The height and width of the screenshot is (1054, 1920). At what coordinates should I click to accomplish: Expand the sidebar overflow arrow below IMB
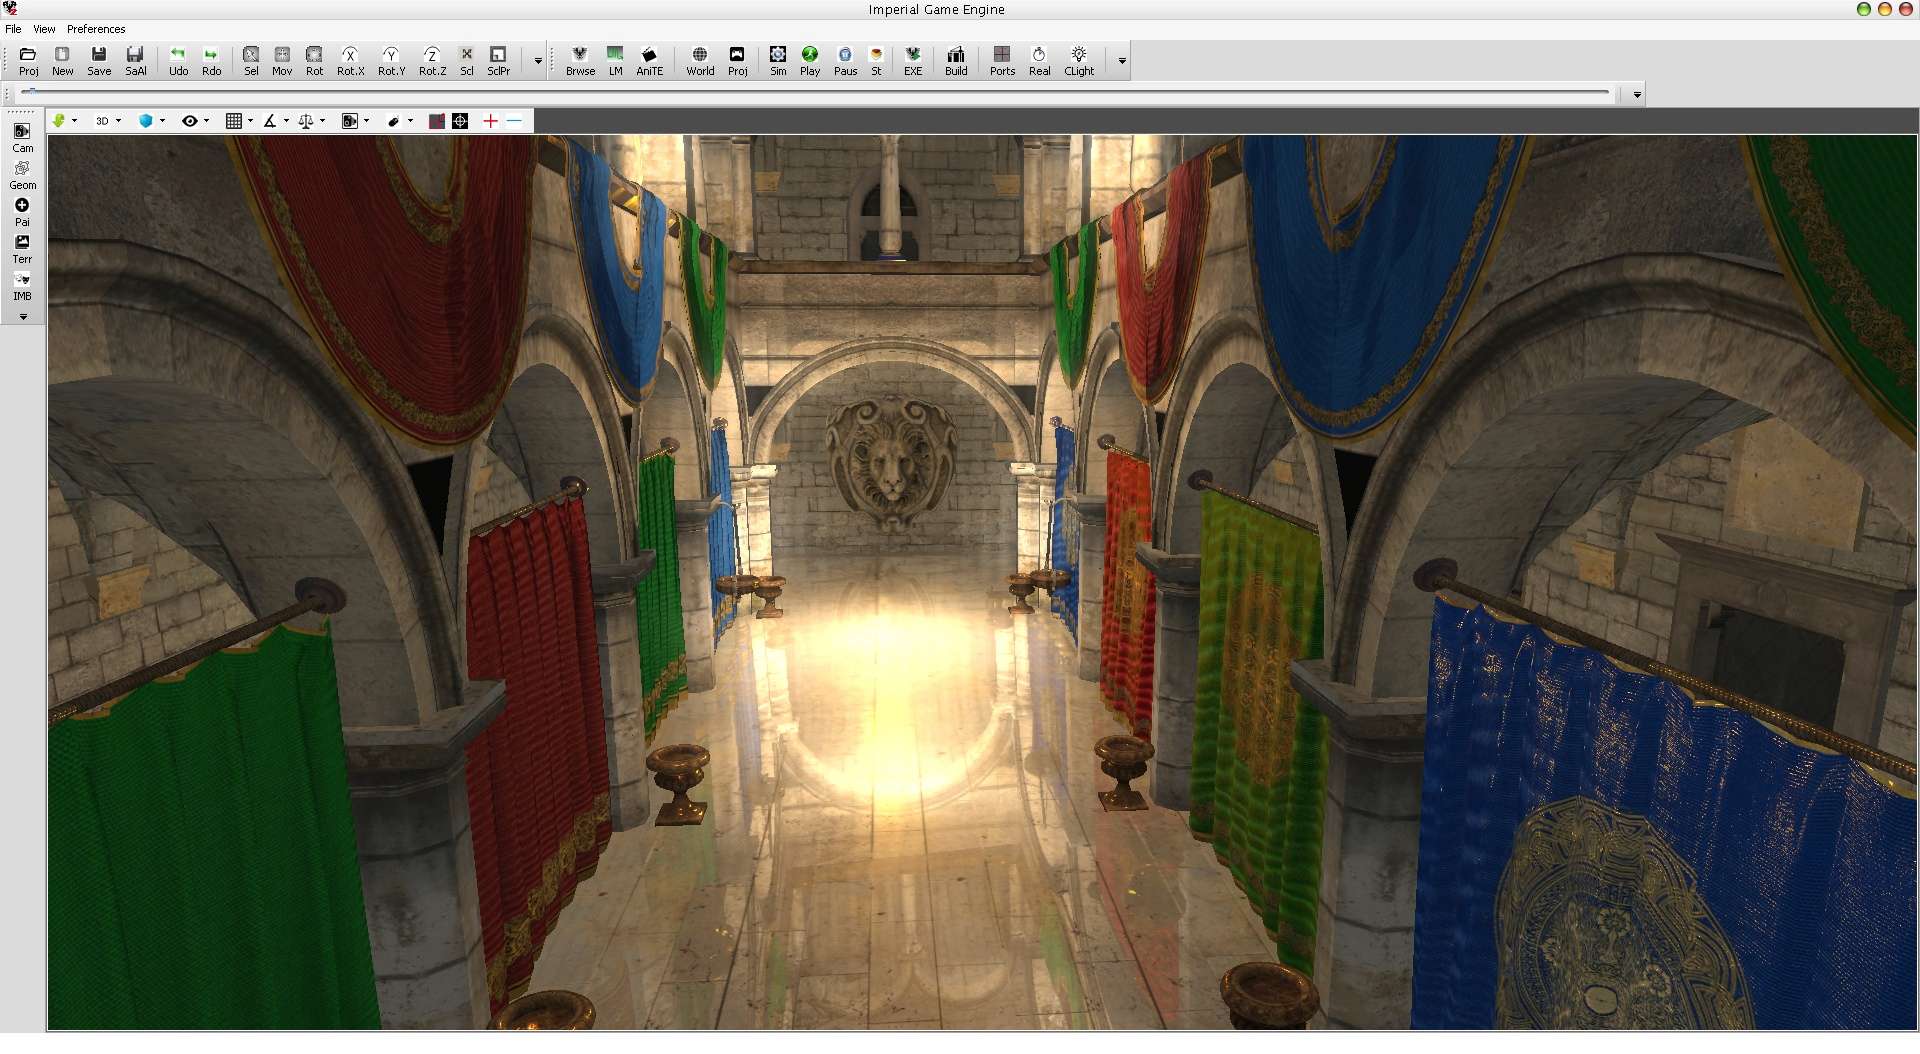tap(23, 317)
